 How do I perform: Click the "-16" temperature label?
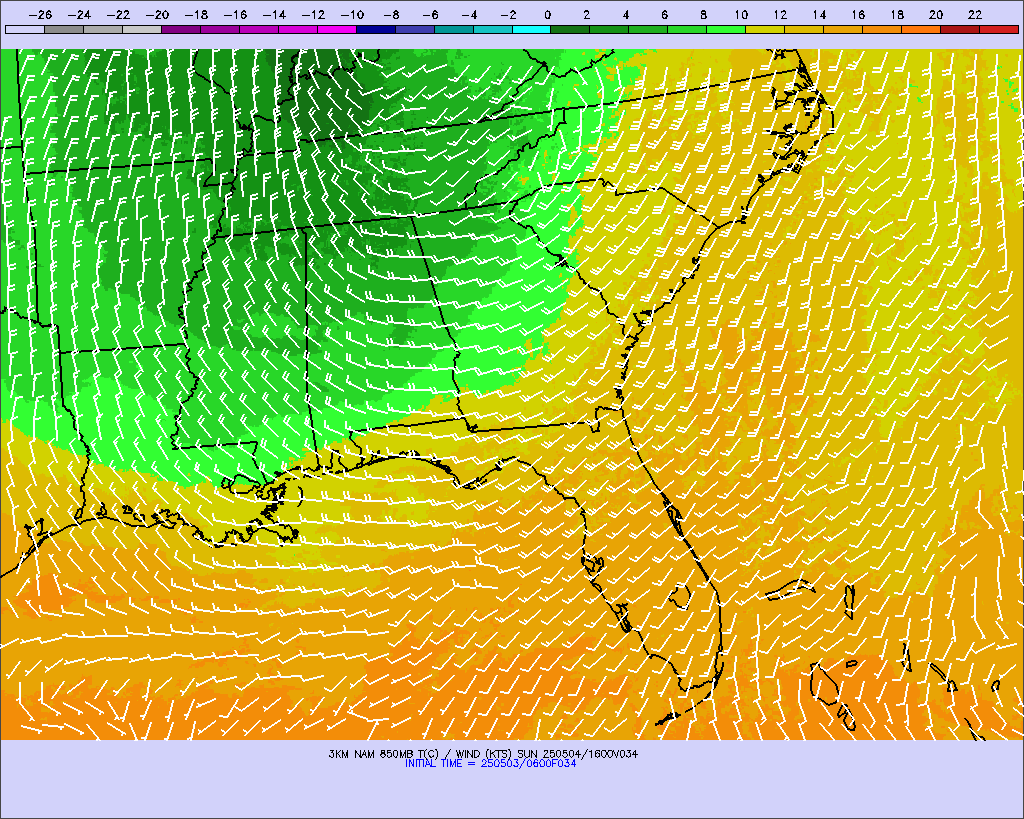pos(235,14)
